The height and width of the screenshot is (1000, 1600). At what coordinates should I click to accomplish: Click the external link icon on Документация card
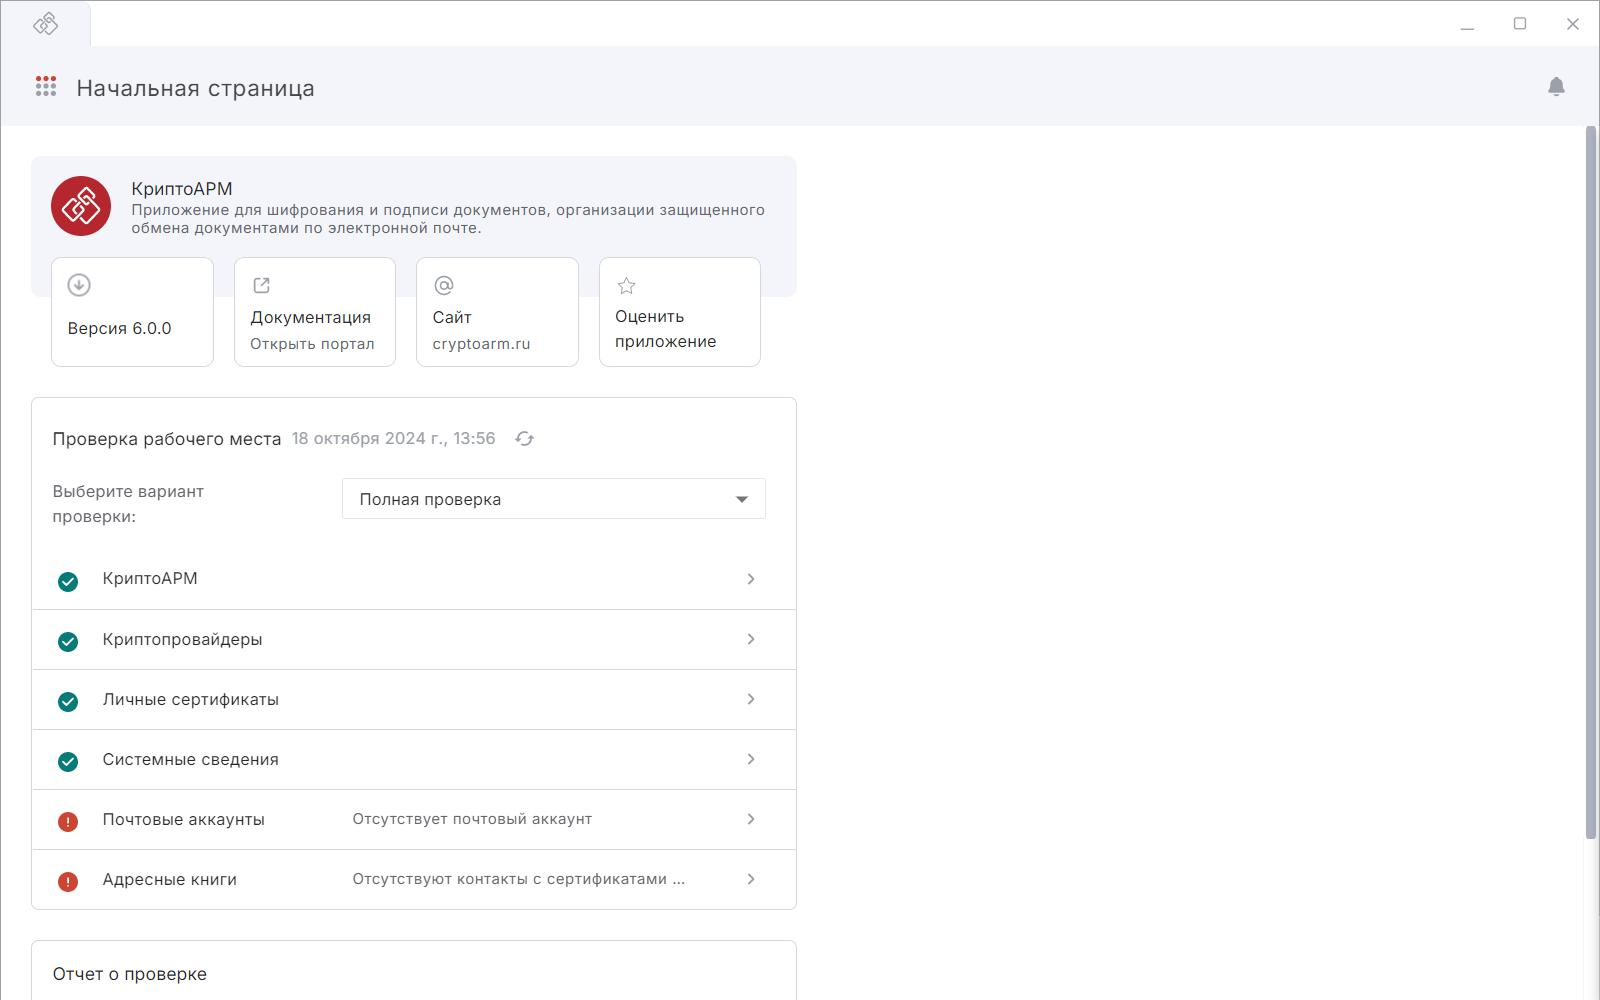coord(261,285)
